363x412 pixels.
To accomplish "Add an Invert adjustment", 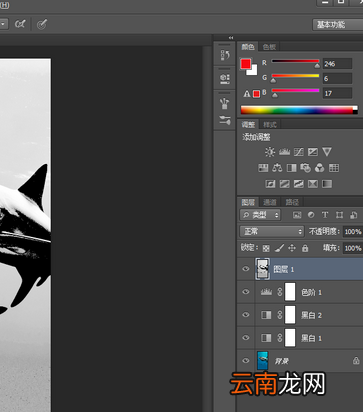I will point(270,184).
